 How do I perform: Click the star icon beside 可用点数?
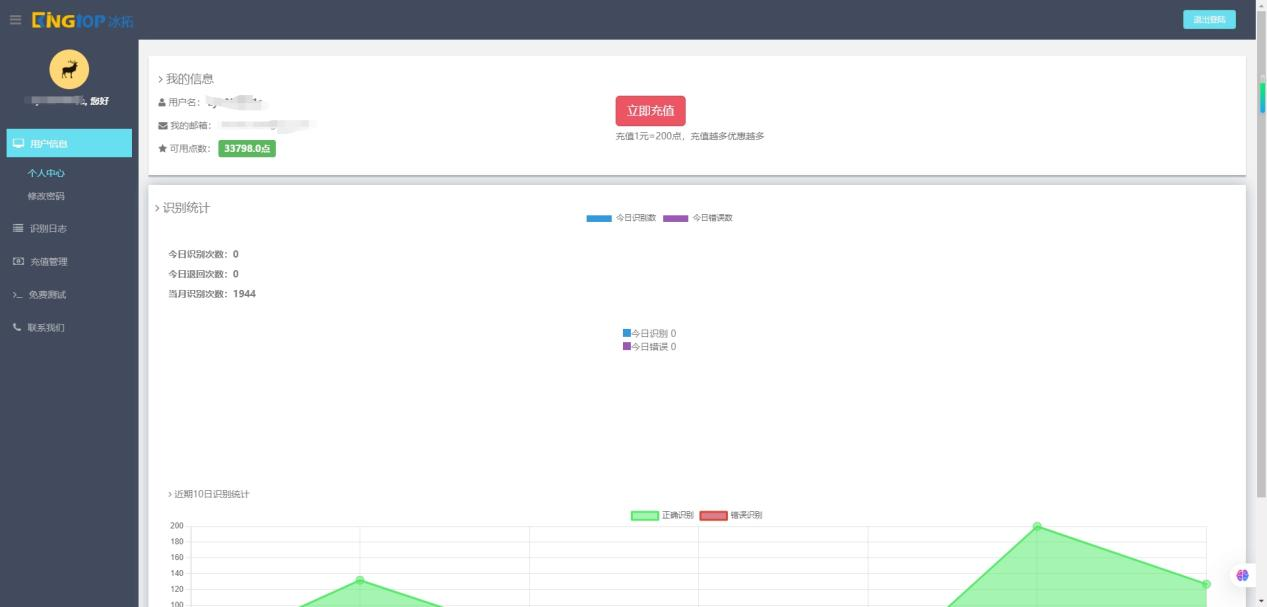pos(162,149)
